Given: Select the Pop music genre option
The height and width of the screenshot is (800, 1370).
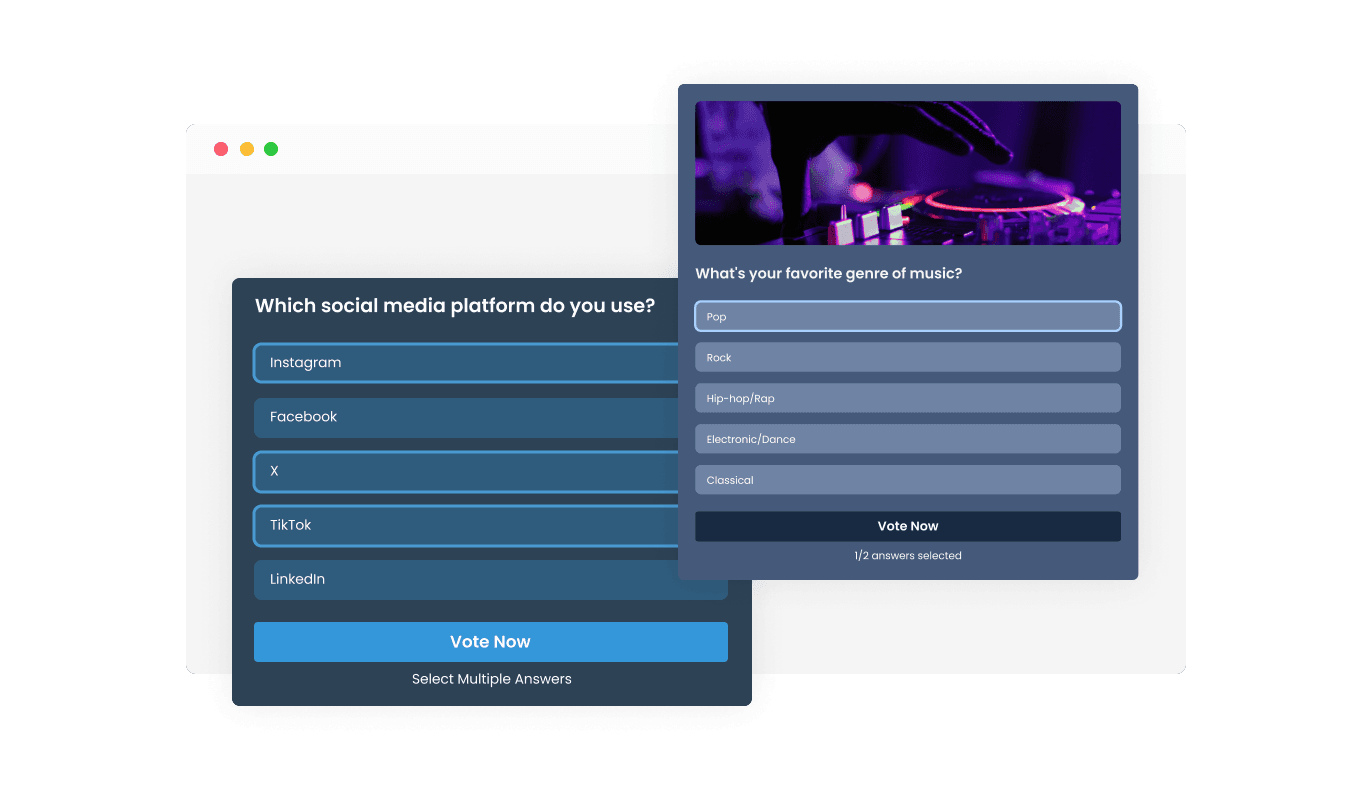Looking at the screenshot, I should (x=907, y=316).
